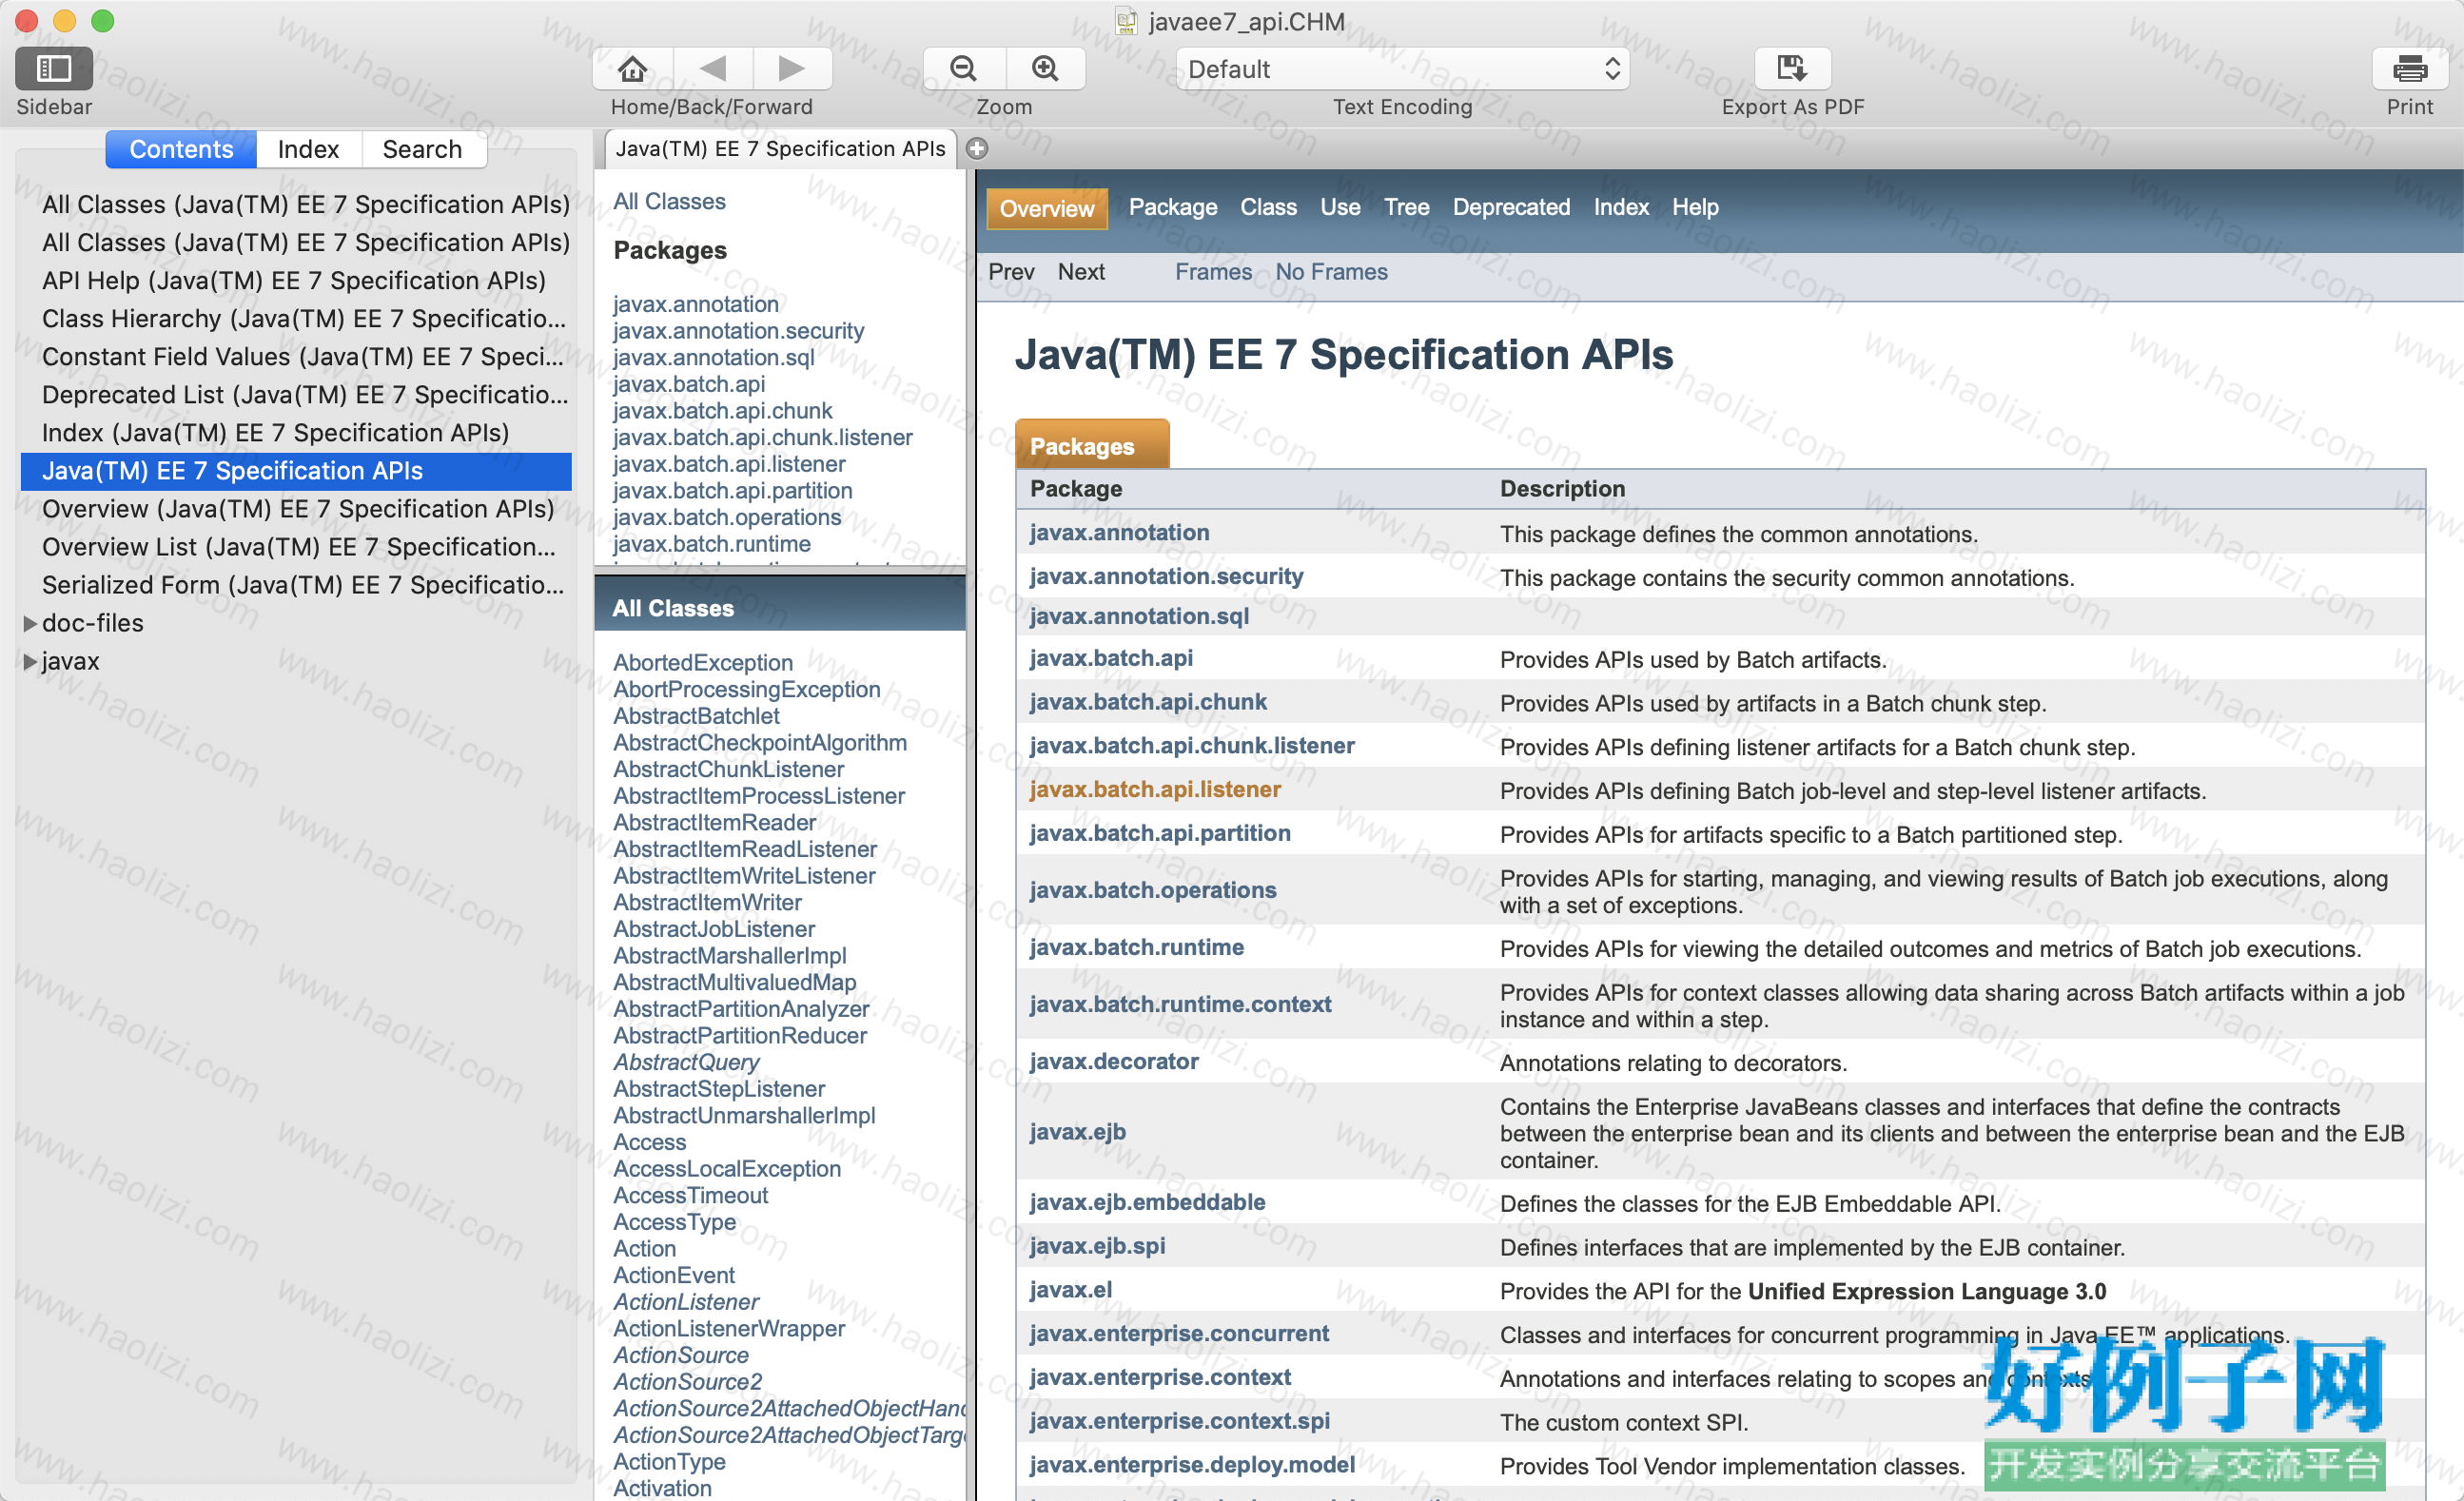2464x1501 pixels.
Task: Zoom out with the minus magnifier
Action: point(963,68)
